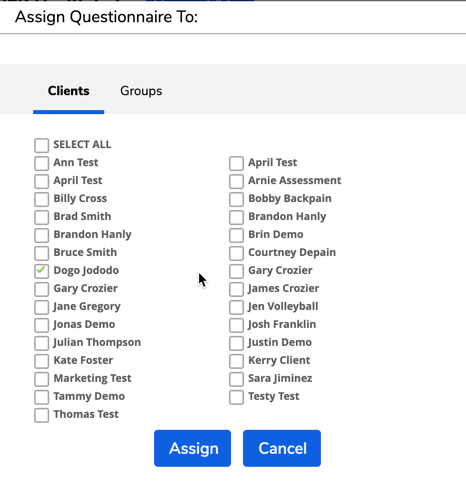This screenshot has height=486, width=466.
Task: Check the SELECT ALL checkbox
Action: (41, 145)
